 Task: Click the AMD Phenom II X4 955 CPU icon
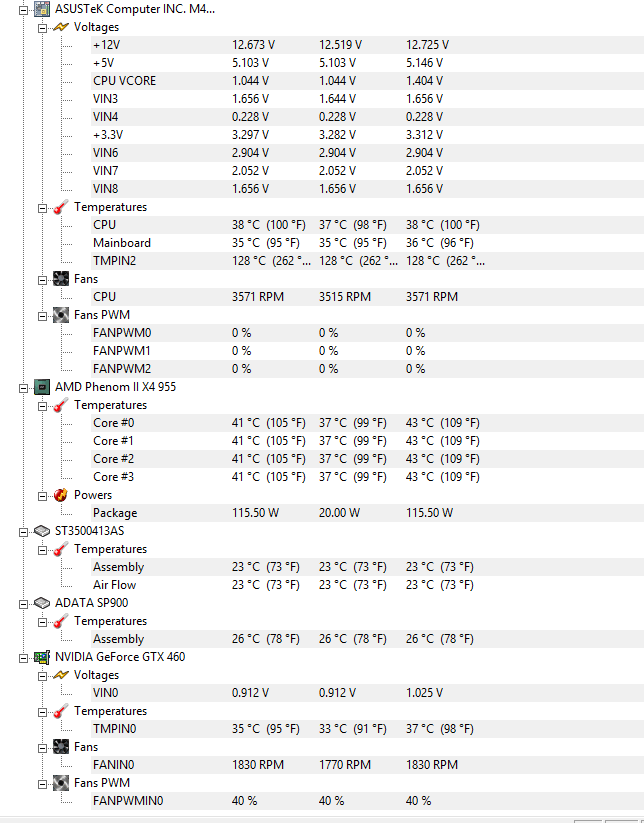(42, 387)
